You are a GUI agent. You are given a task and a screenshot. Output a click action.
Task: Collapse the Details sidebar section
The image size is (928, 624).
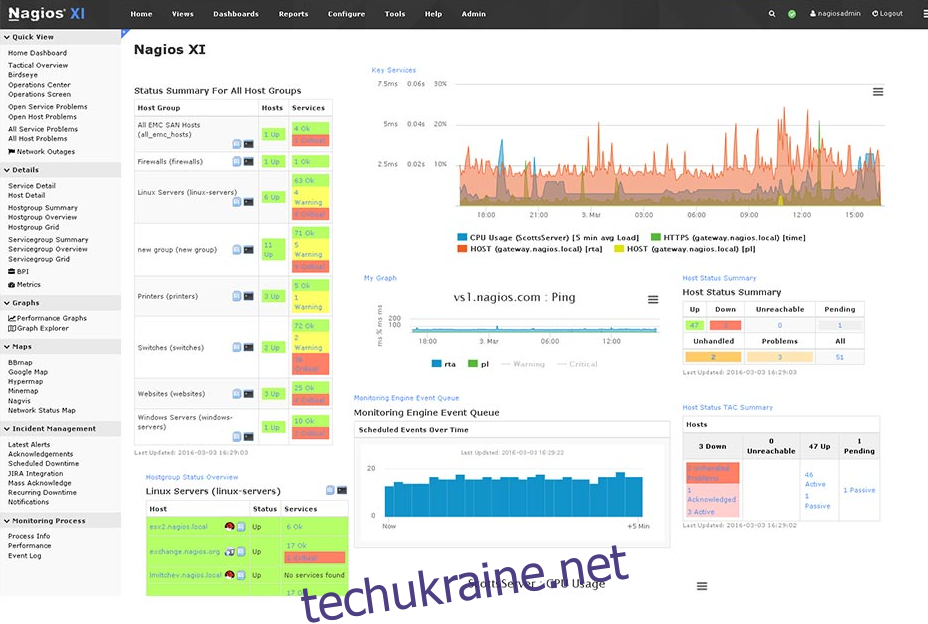click(x=60, y=170)
